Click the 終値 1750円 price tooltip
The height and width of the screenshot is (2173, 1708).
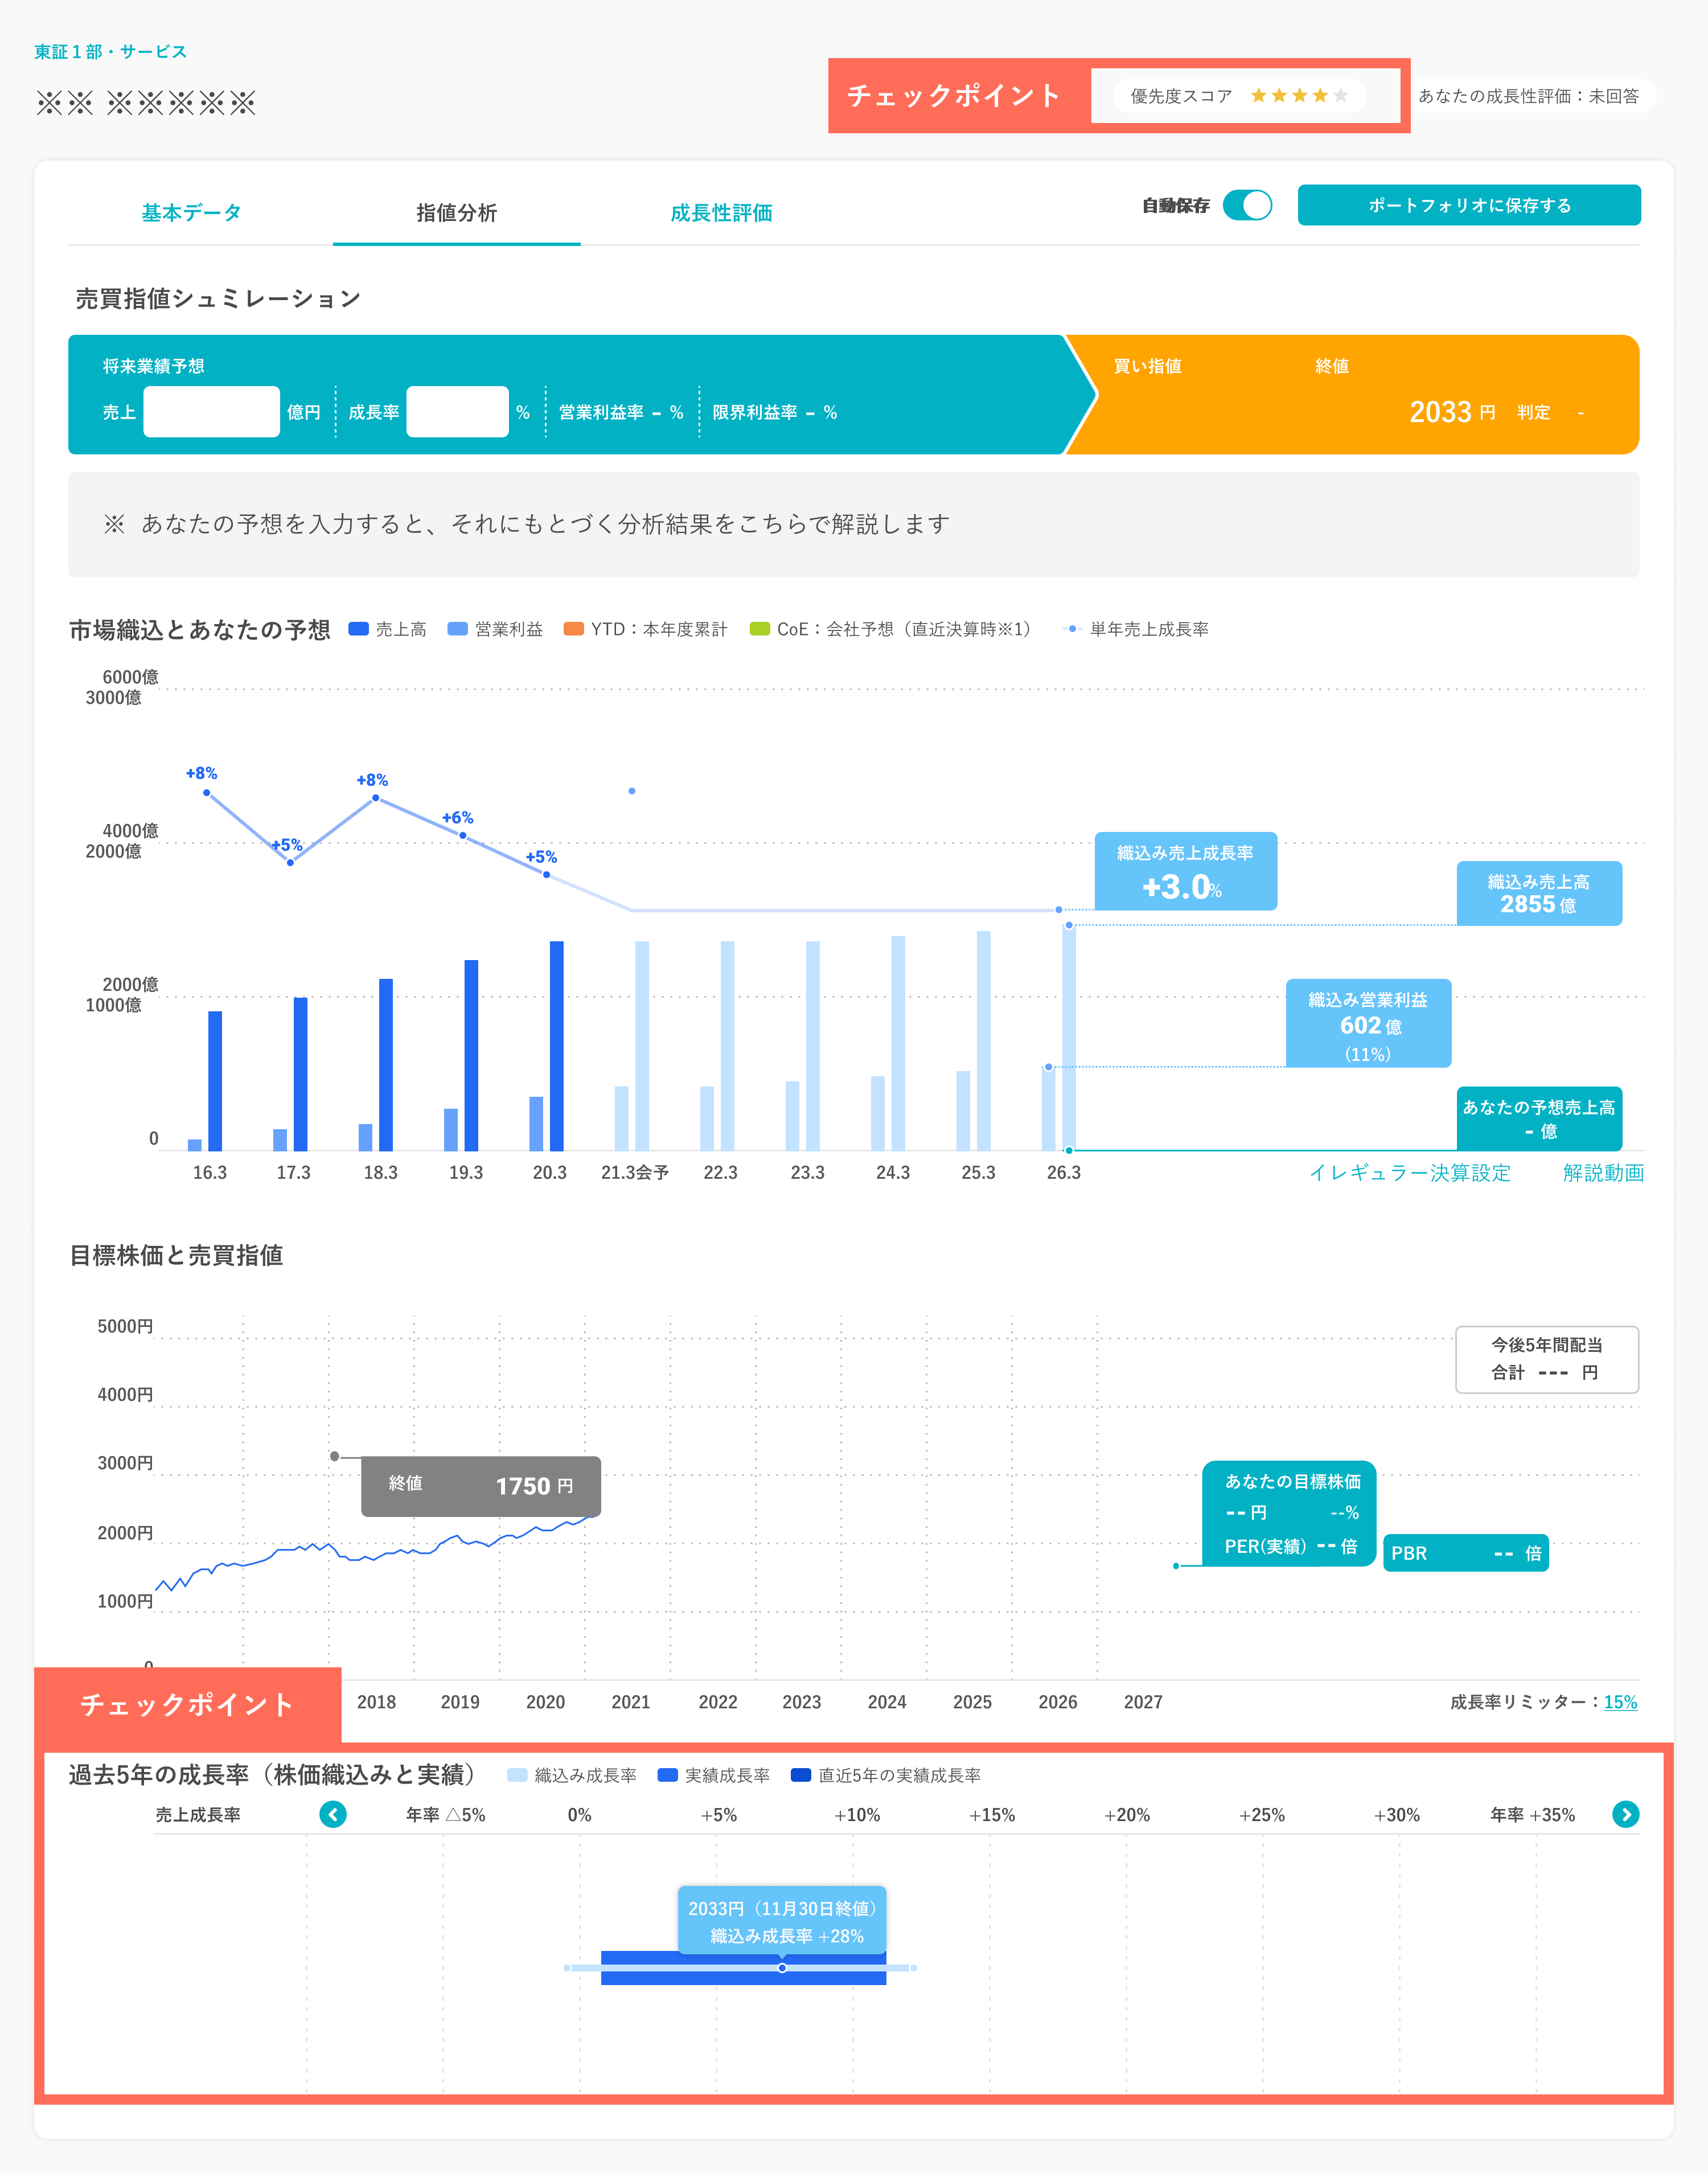click(481, 1486)
